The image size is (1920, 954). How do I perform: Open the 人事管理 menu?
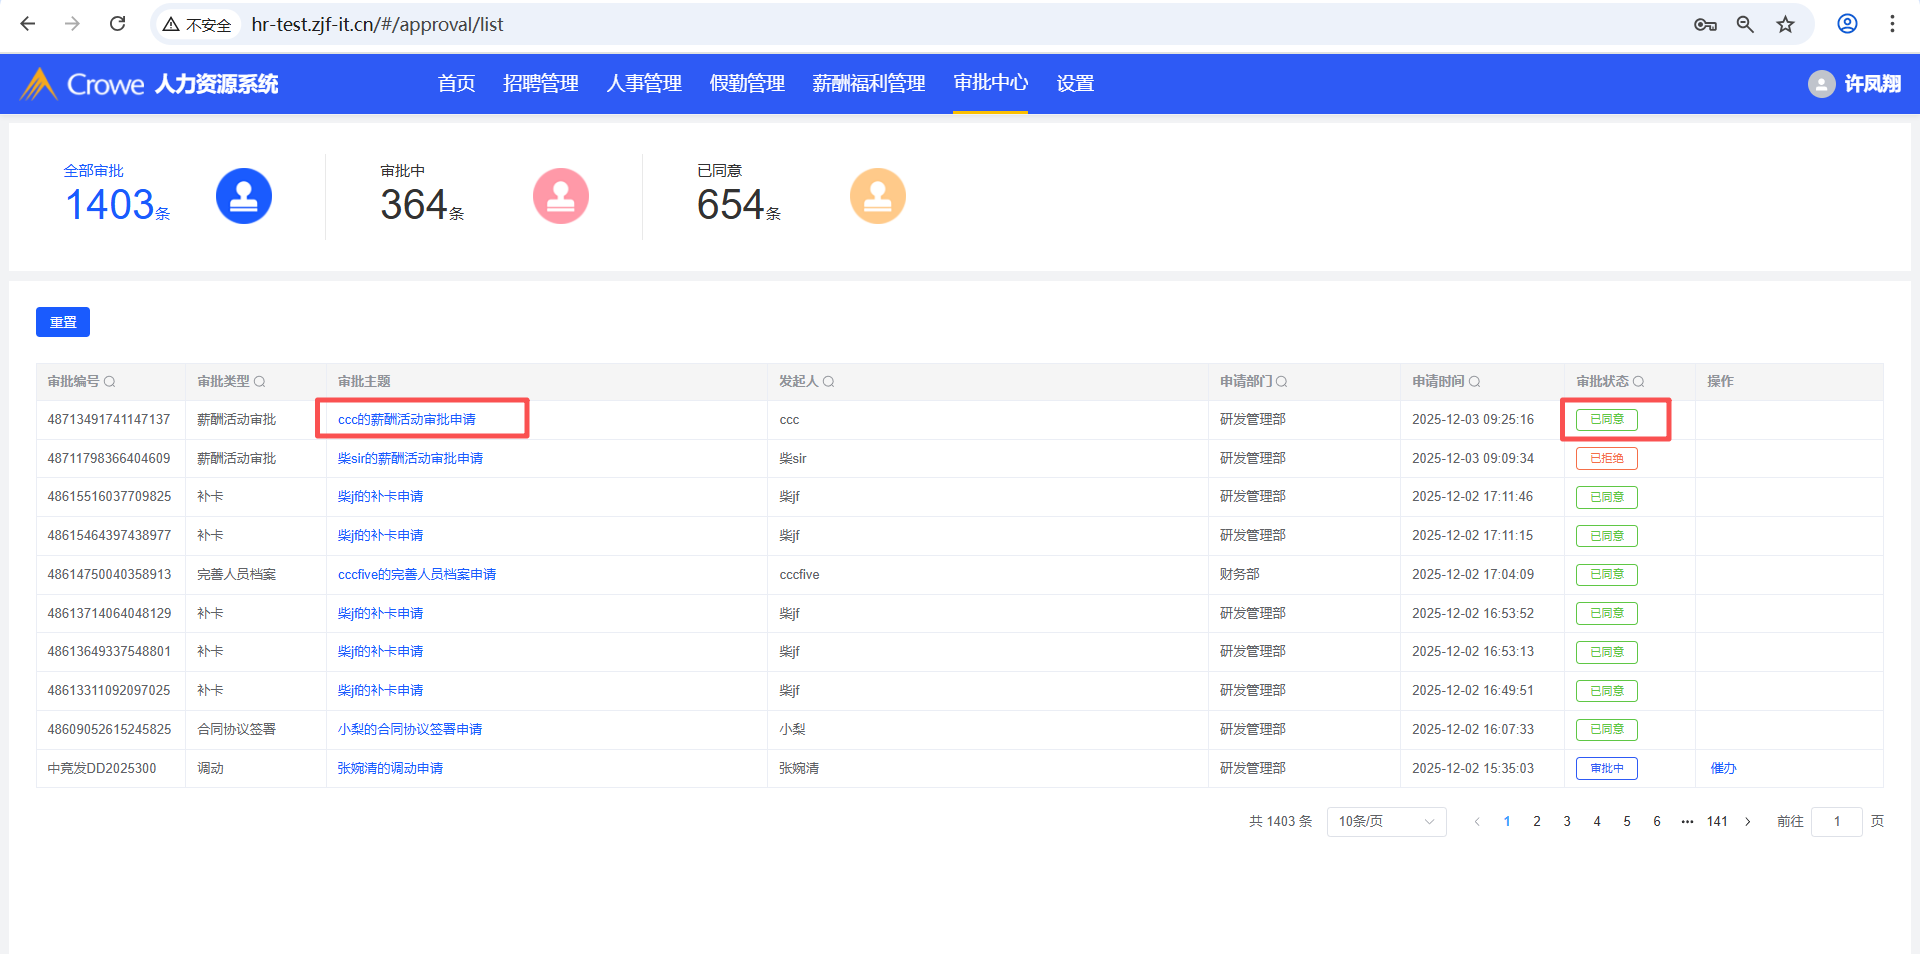tap(644, 84)
